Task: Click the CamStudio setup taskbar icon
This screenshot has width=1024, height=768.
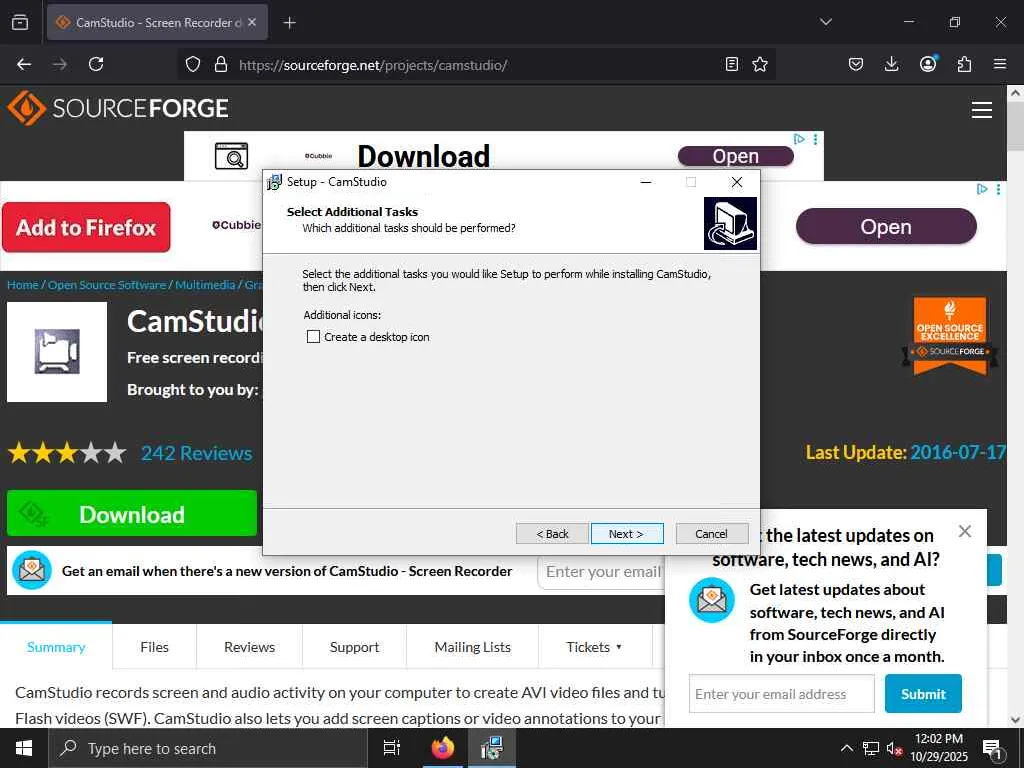Action: (x=492, y=748)
